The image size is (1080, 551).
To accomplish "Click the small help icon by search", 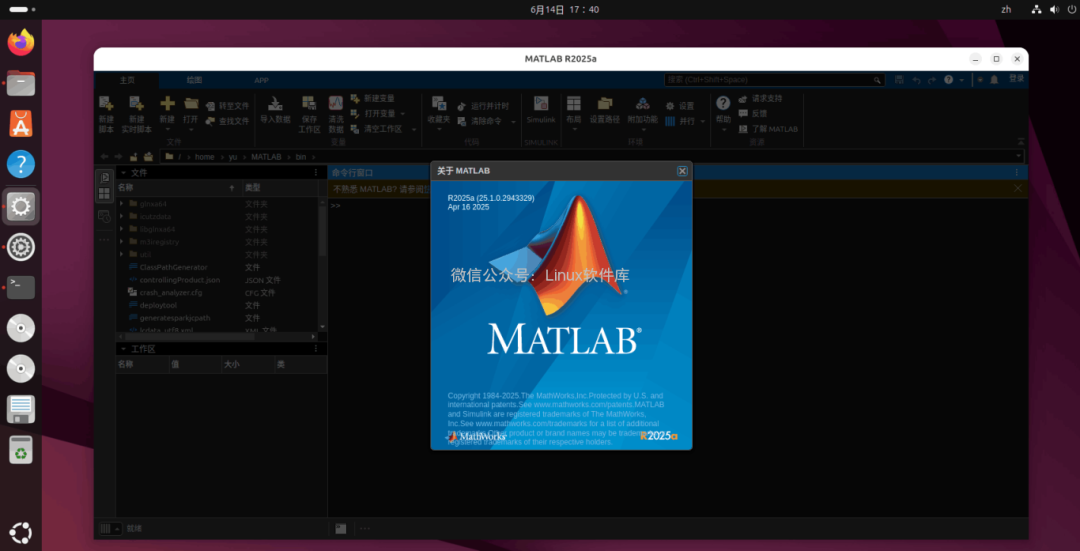I will tap(949, 80).
